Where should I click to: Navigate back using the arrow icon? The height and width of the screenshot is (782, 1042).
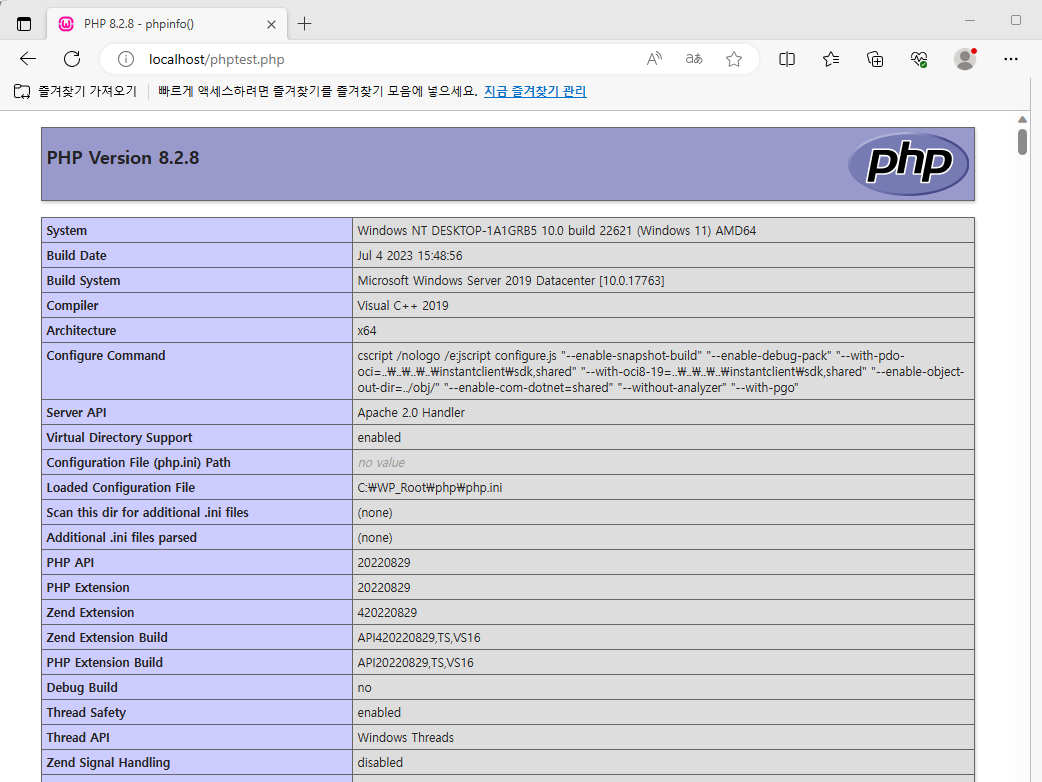(x=27, y=59)
